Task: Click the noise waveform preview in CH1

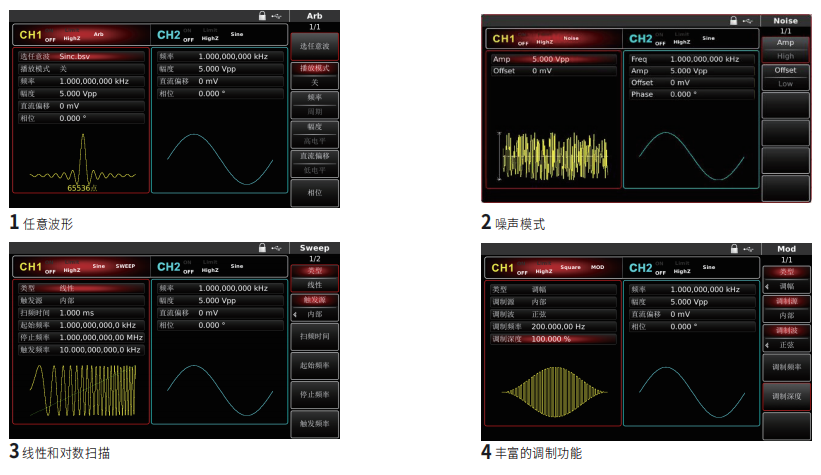Action: (x=554, y=156)
